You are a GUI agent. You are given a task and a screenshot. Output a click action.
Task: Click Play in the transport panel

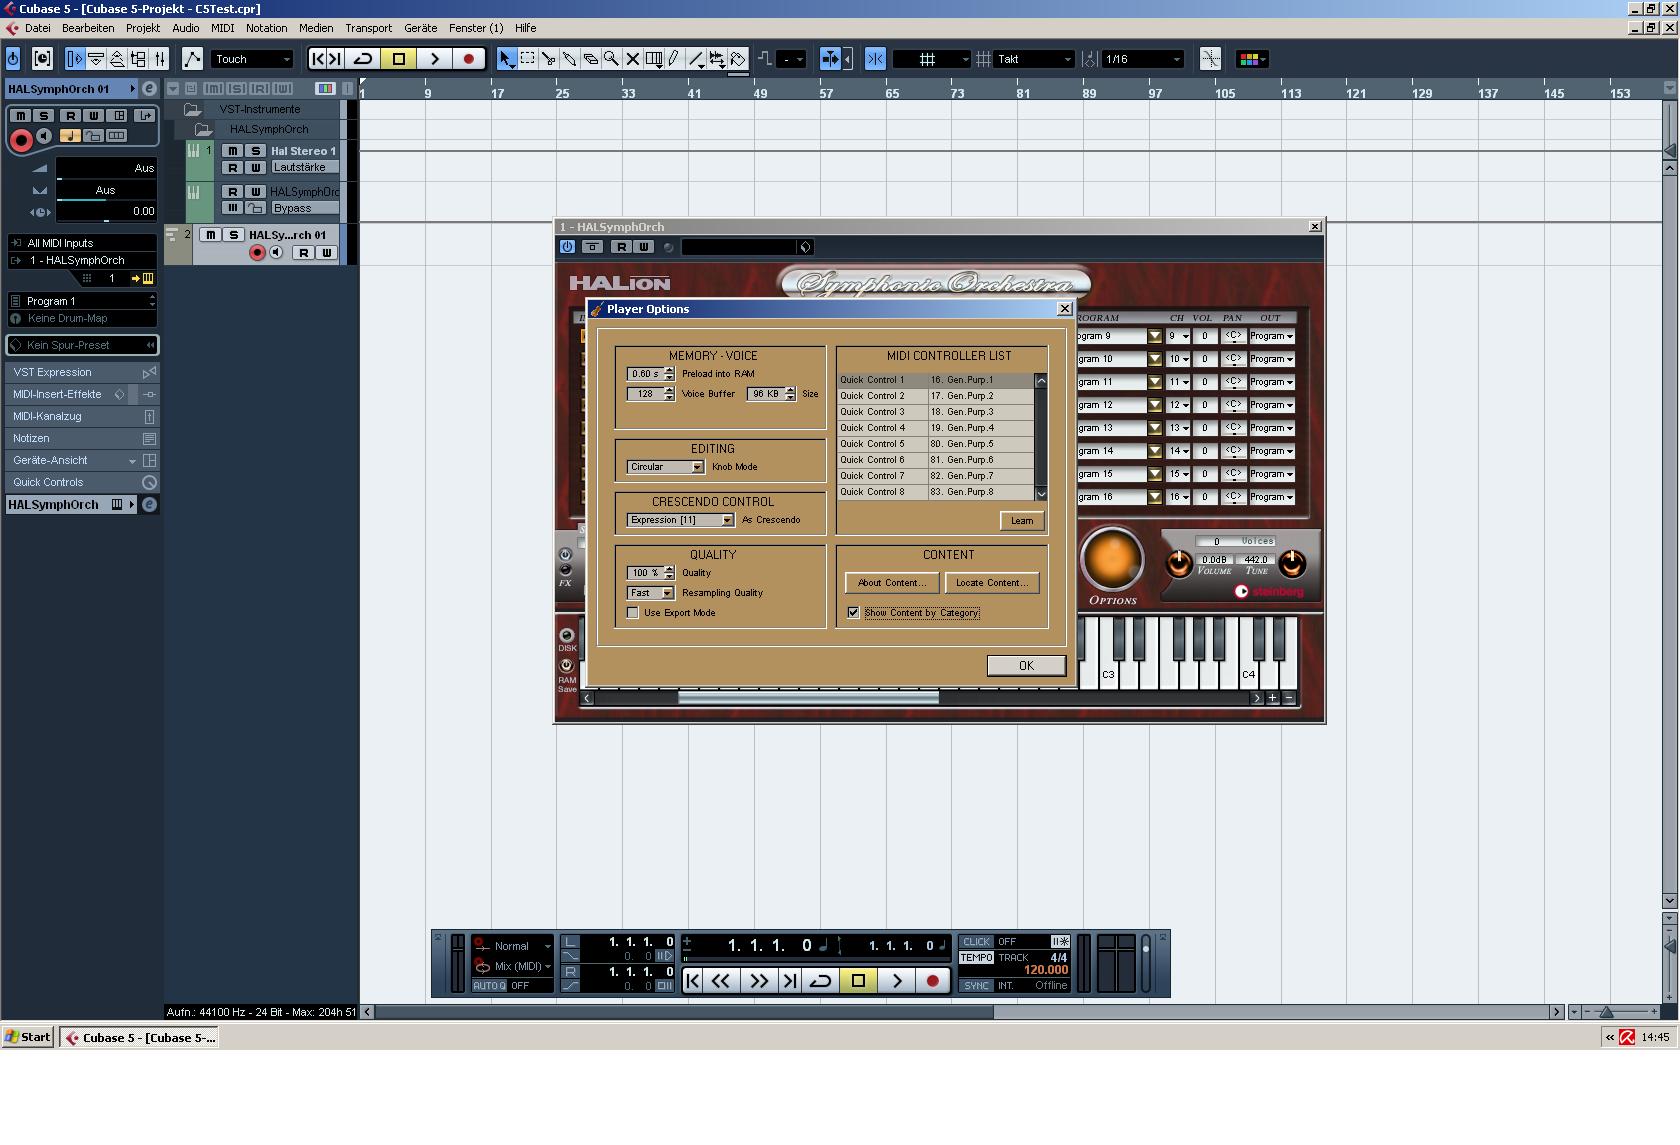pos(897,981)
